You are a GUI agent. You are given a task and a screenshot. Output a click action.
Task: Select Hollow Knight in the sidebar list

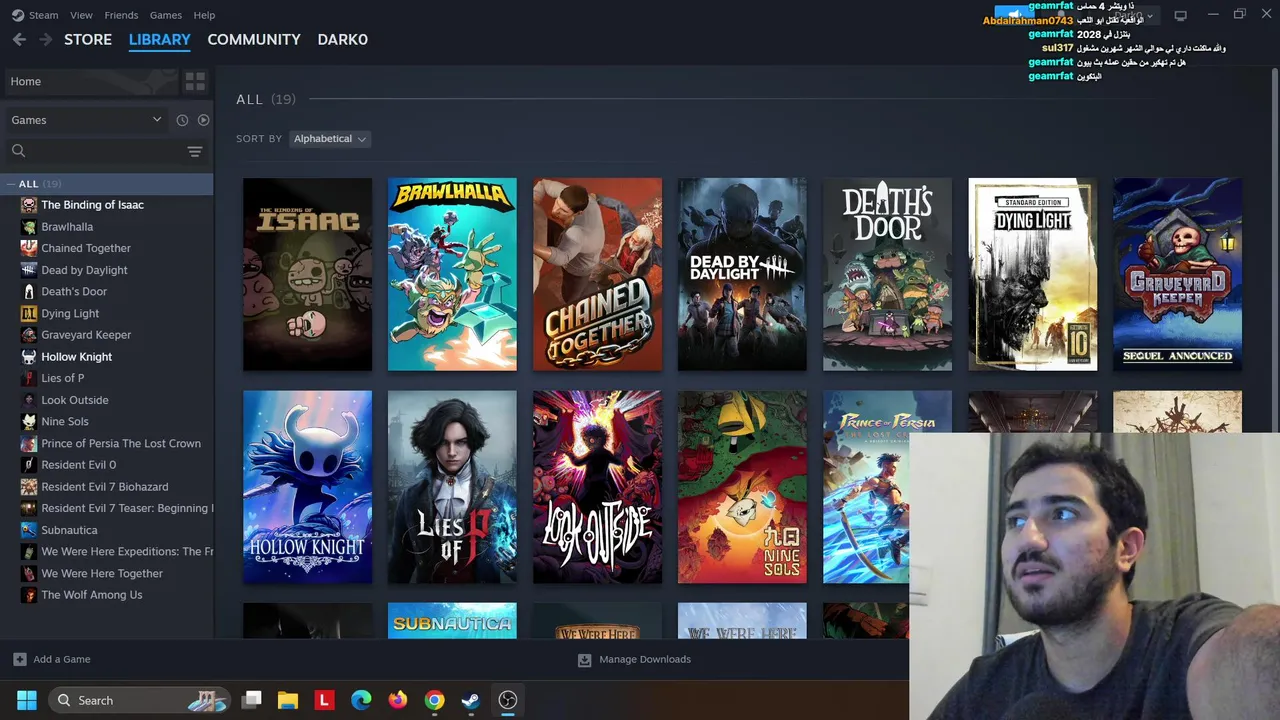point(76,357)
